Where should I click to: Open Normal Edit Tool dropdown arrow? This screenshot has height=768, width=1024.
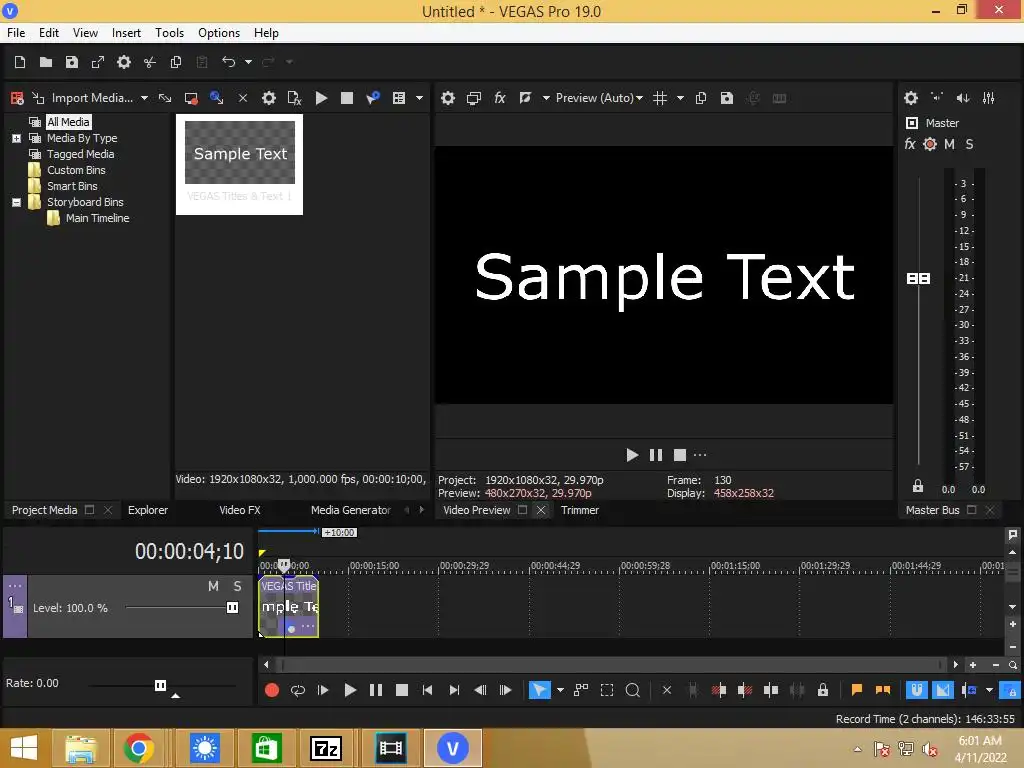(x=560, y=690)
